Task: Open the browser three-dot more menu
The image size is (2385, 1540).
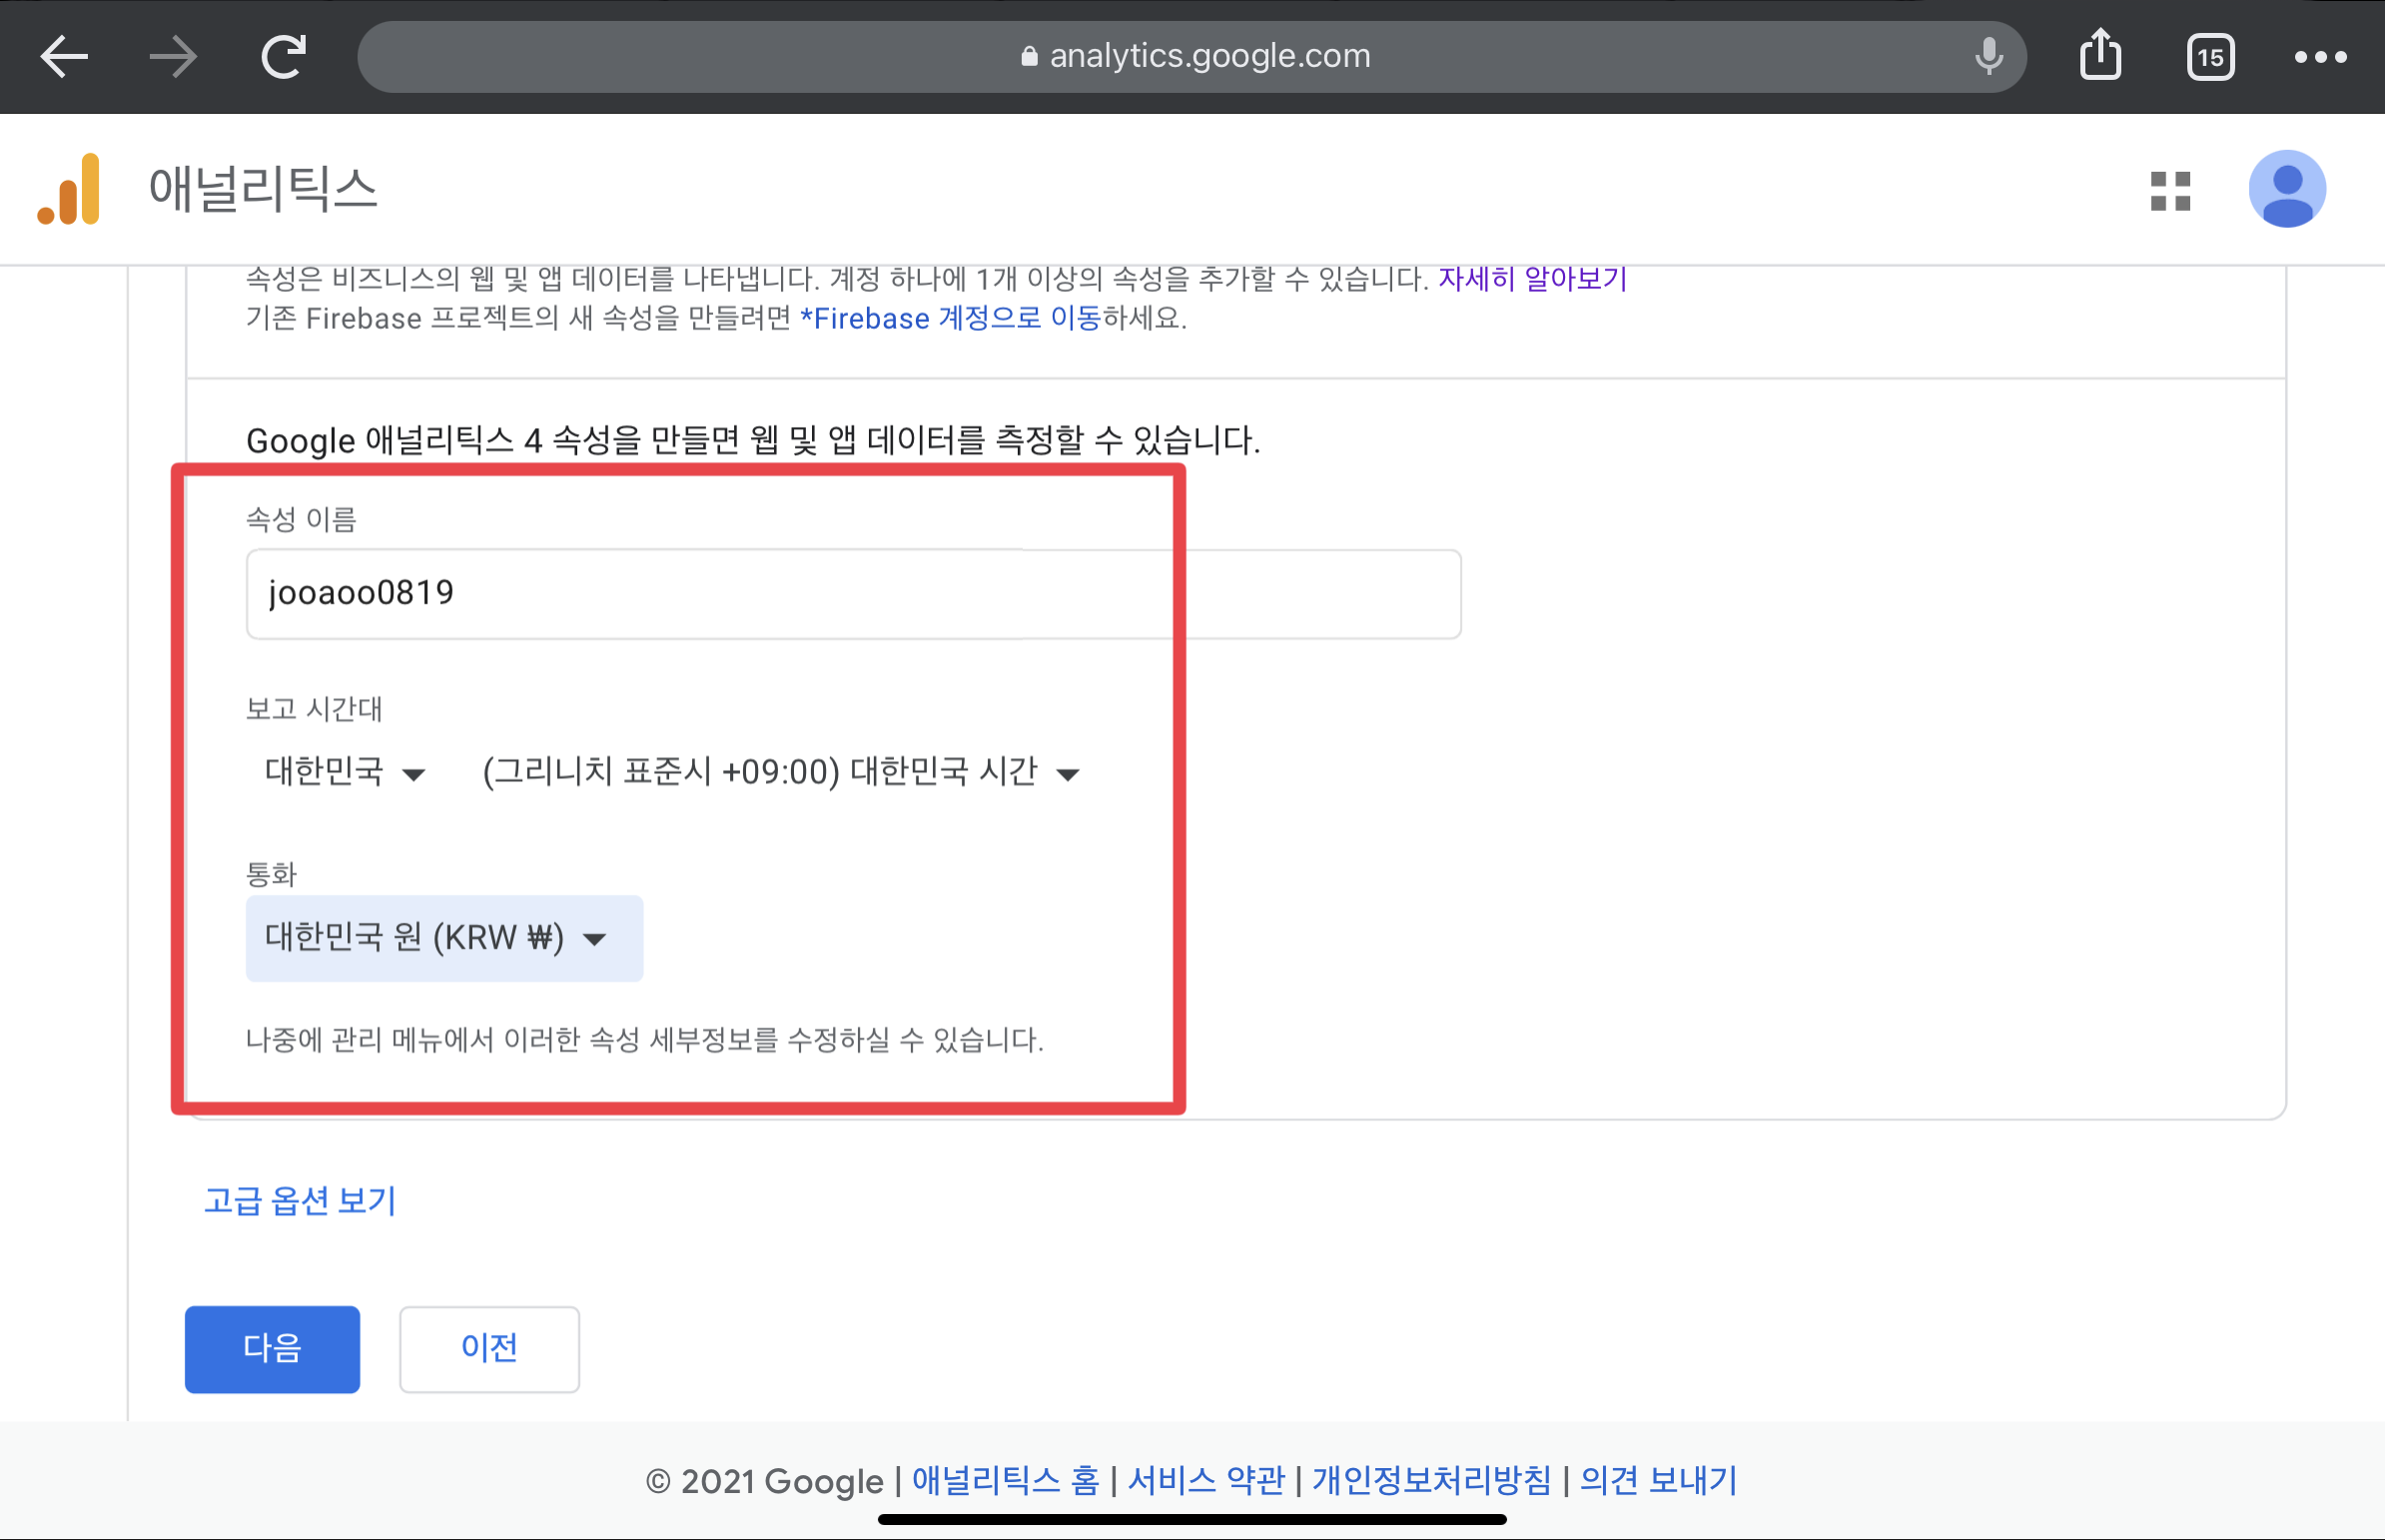Action: (2320, 57)
